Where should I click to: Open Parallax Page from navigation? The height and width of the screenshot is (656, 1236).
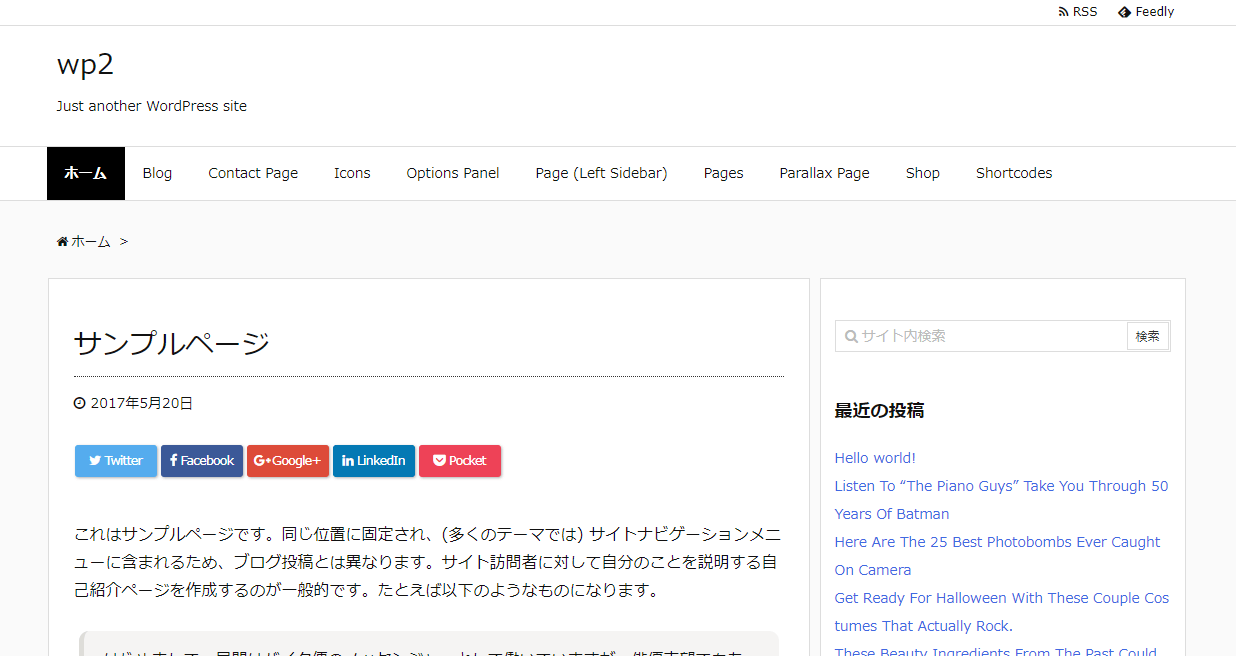click(824, 173)
